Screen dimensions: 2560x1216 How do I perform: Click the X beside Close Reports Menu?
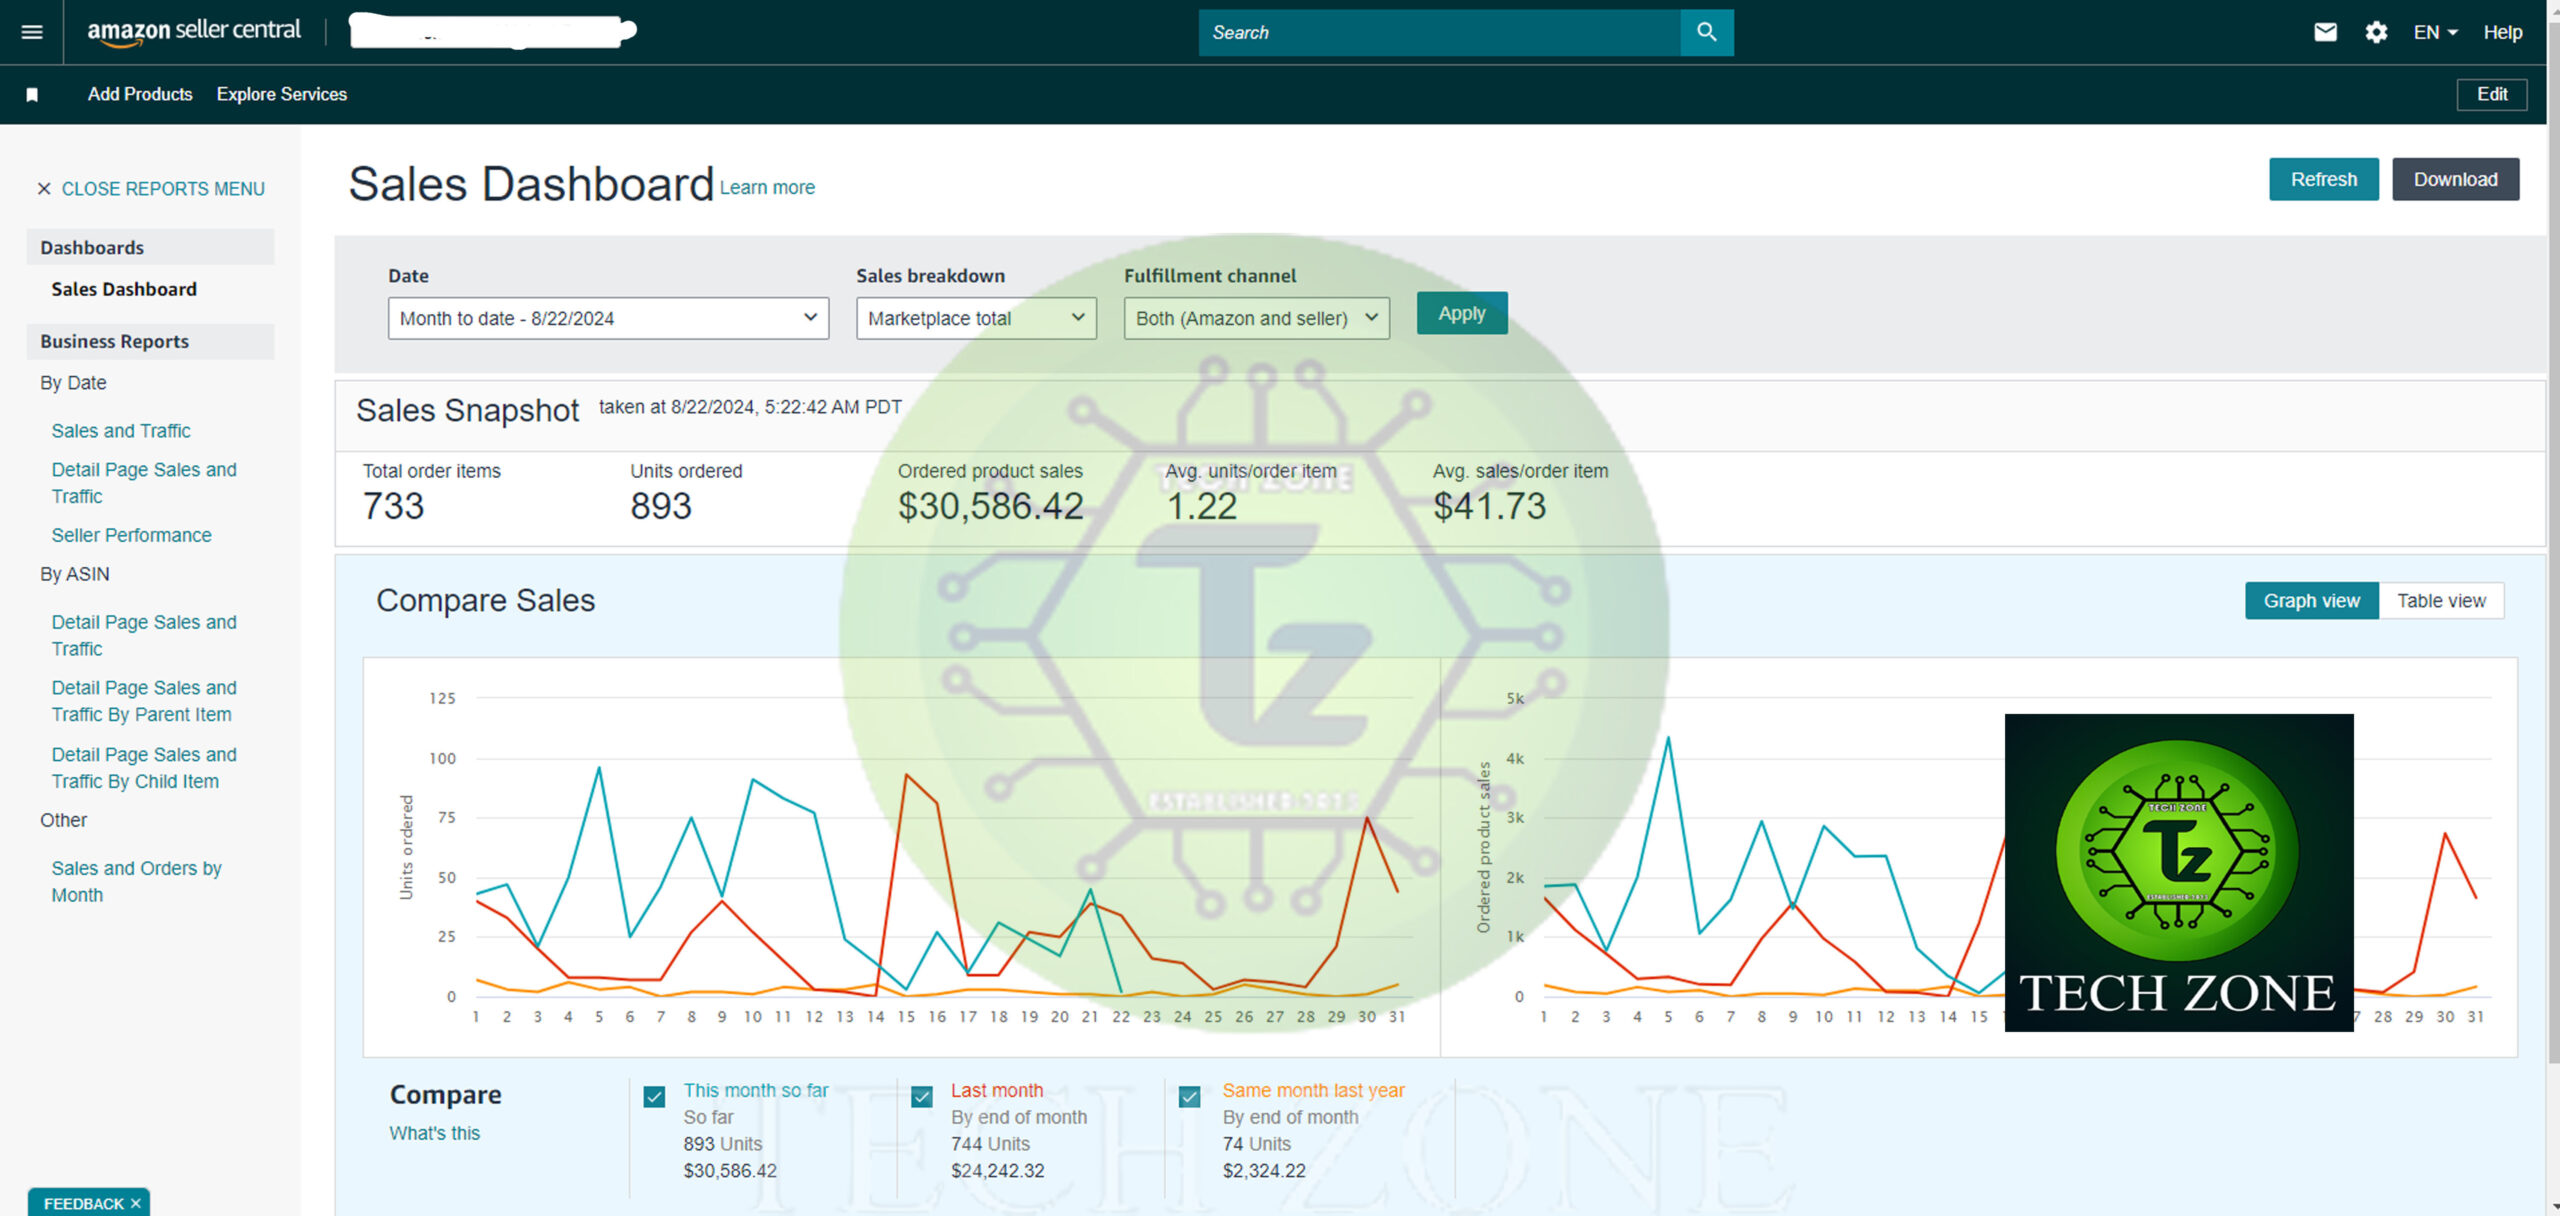point(43,189)
